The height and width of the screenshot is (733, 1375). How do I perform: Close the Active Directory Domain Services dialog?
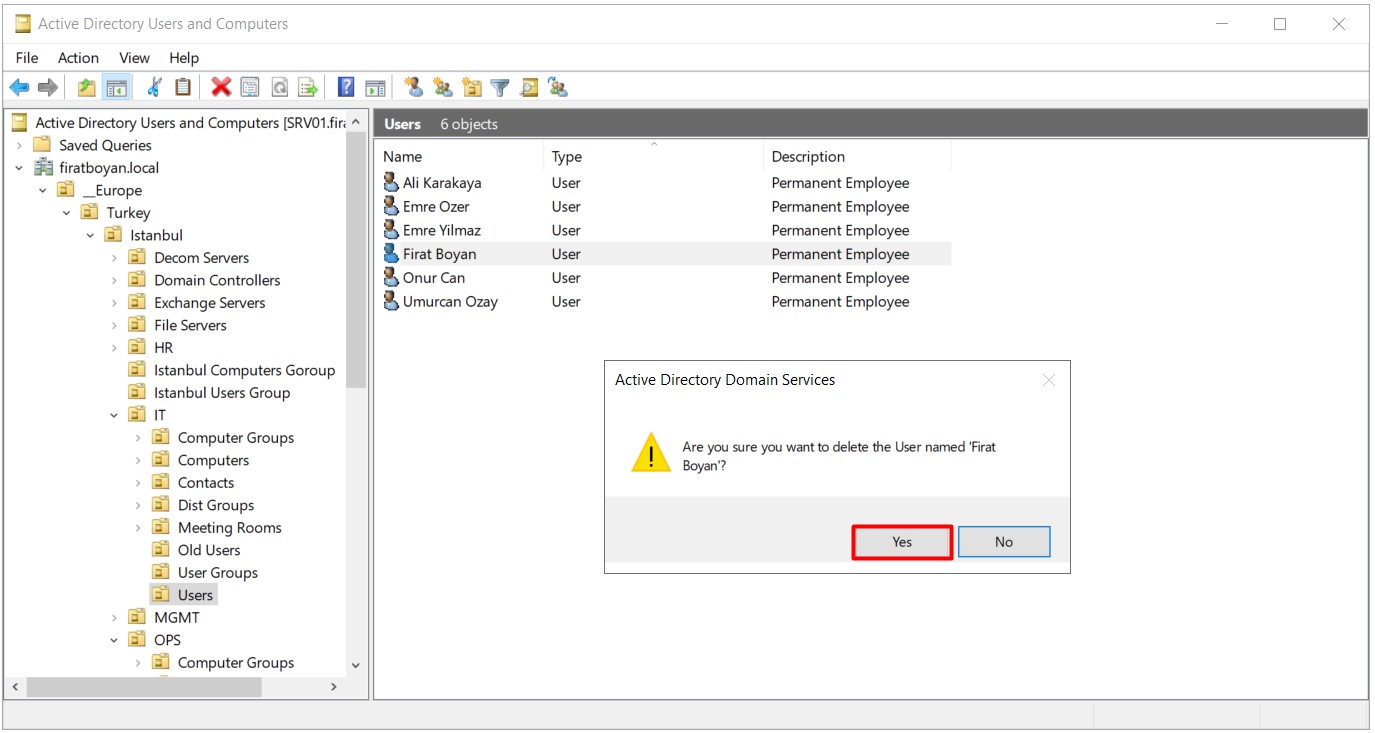click(1048, 380)
